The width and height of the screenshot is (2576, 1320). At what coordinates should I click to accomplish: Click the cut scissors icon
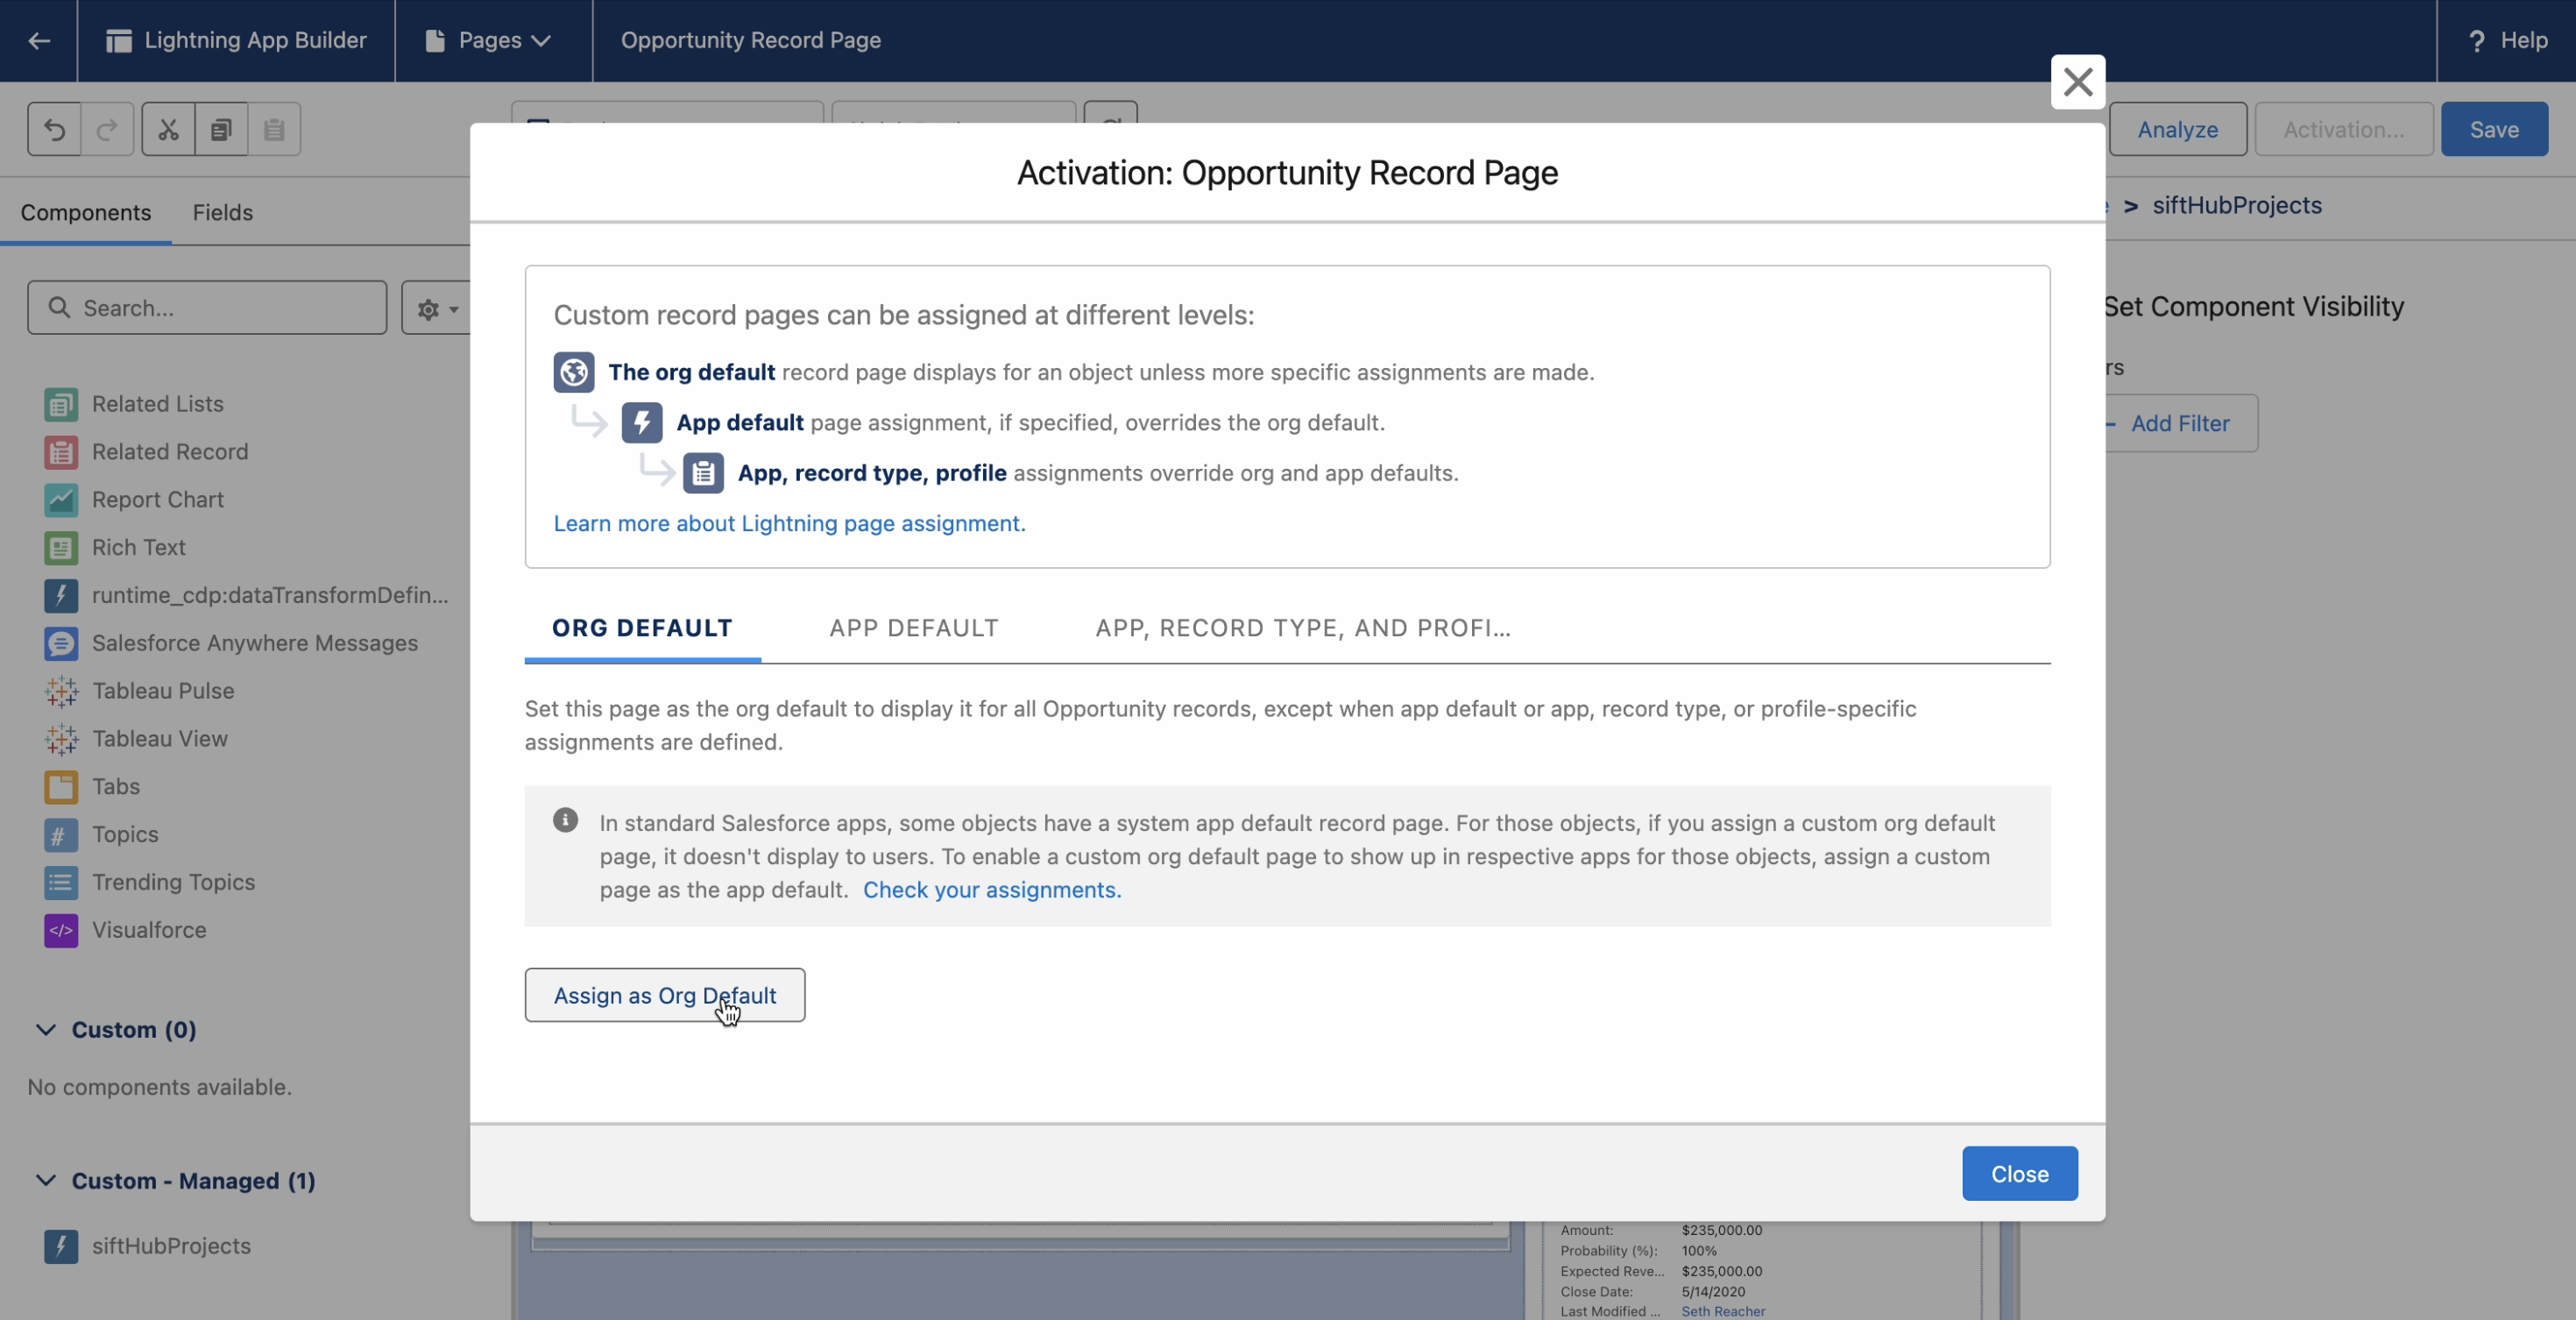(x=168, y=129)
